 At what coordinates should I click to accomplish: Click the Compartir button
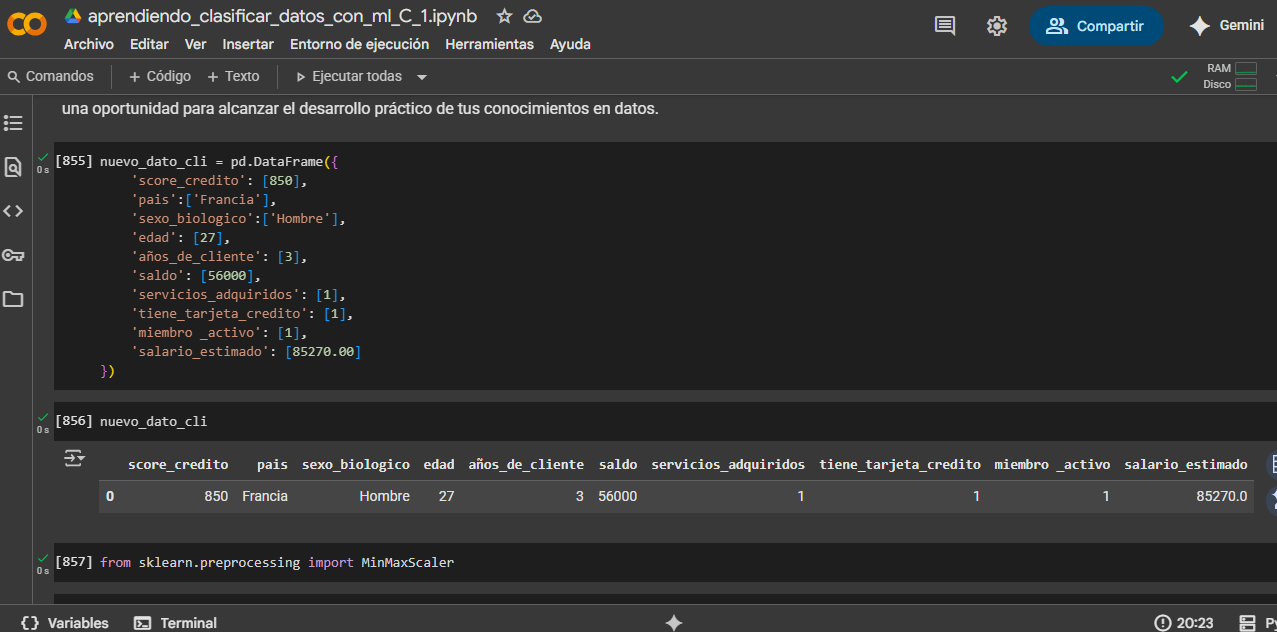[1096, 26]
